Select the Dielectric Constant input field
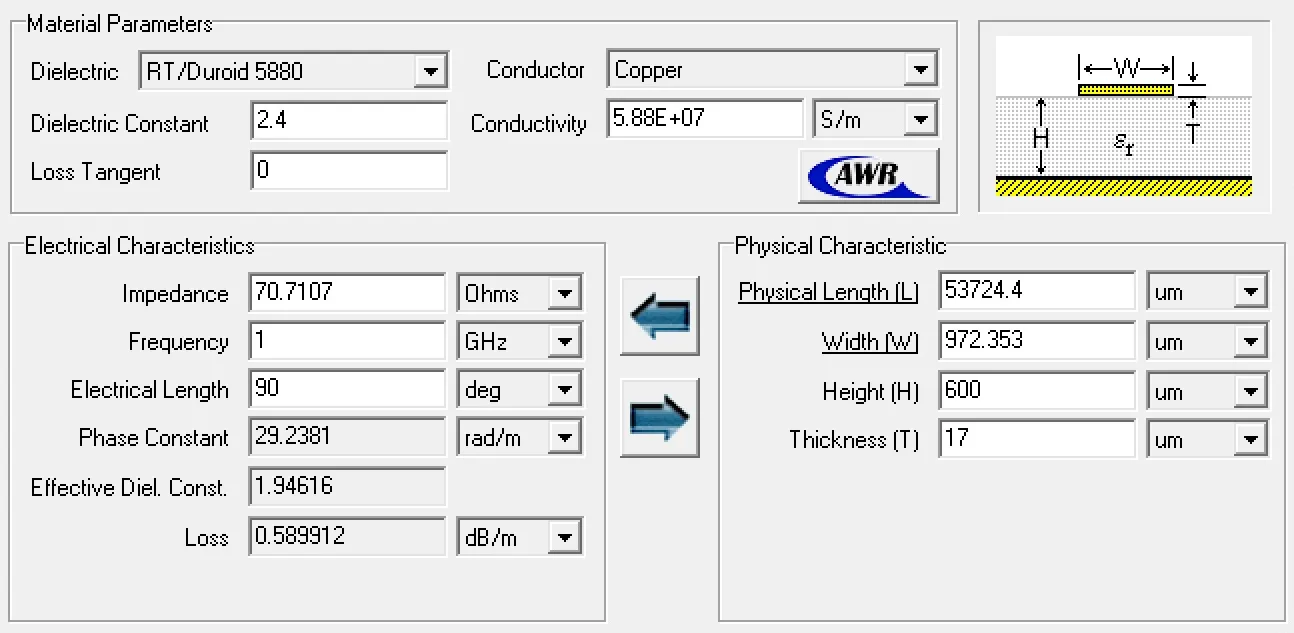 348,120
